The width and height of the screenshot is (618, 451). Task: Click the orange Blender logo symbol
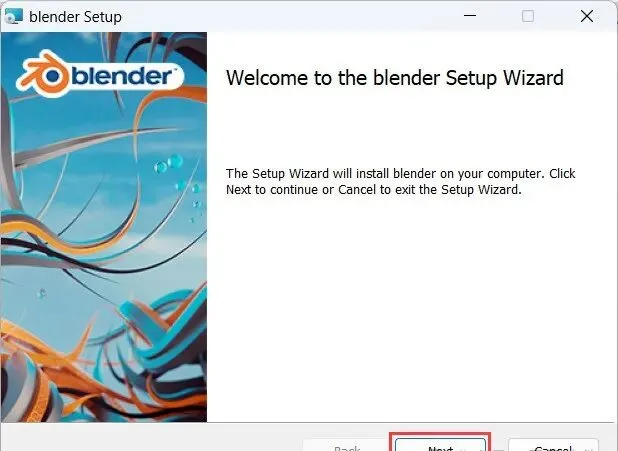[x=45, y=74]
